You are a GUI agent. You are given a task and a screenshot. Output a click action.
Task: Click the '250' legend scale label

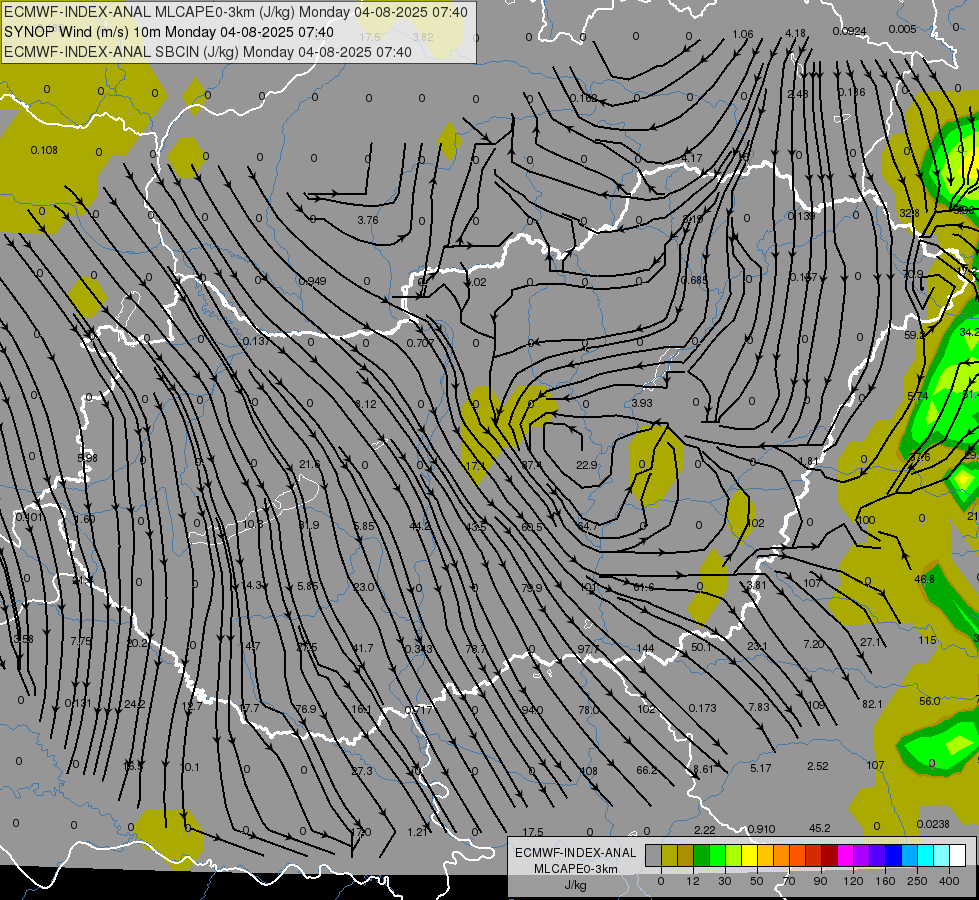coord(917,881)
